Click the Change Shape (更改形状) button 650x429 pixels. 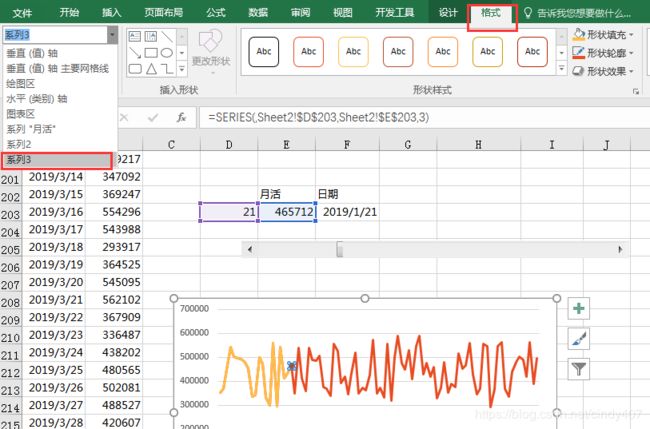211,51
